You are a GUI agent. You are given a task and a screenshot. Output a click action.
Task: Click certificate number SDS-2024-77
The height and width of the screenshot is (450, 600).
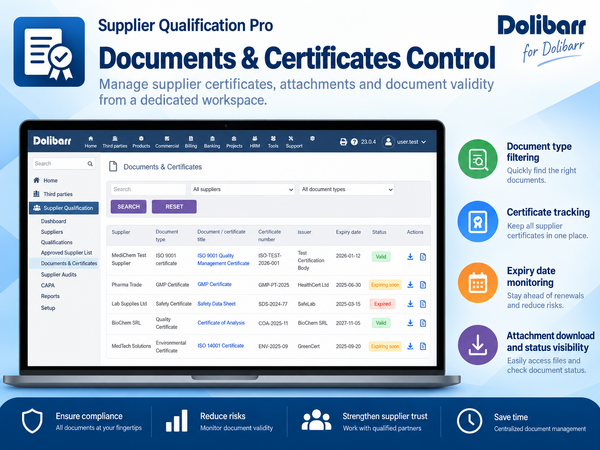[273, 304]
